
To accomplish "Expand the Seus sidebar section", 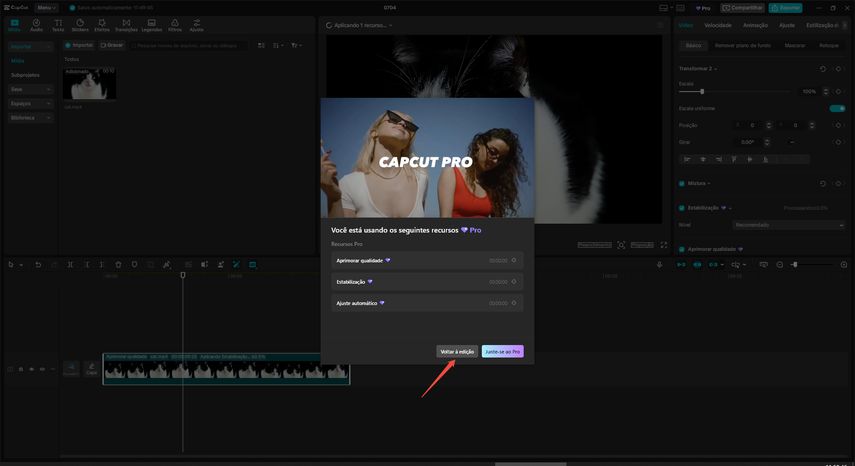I will tap(30, 89).
